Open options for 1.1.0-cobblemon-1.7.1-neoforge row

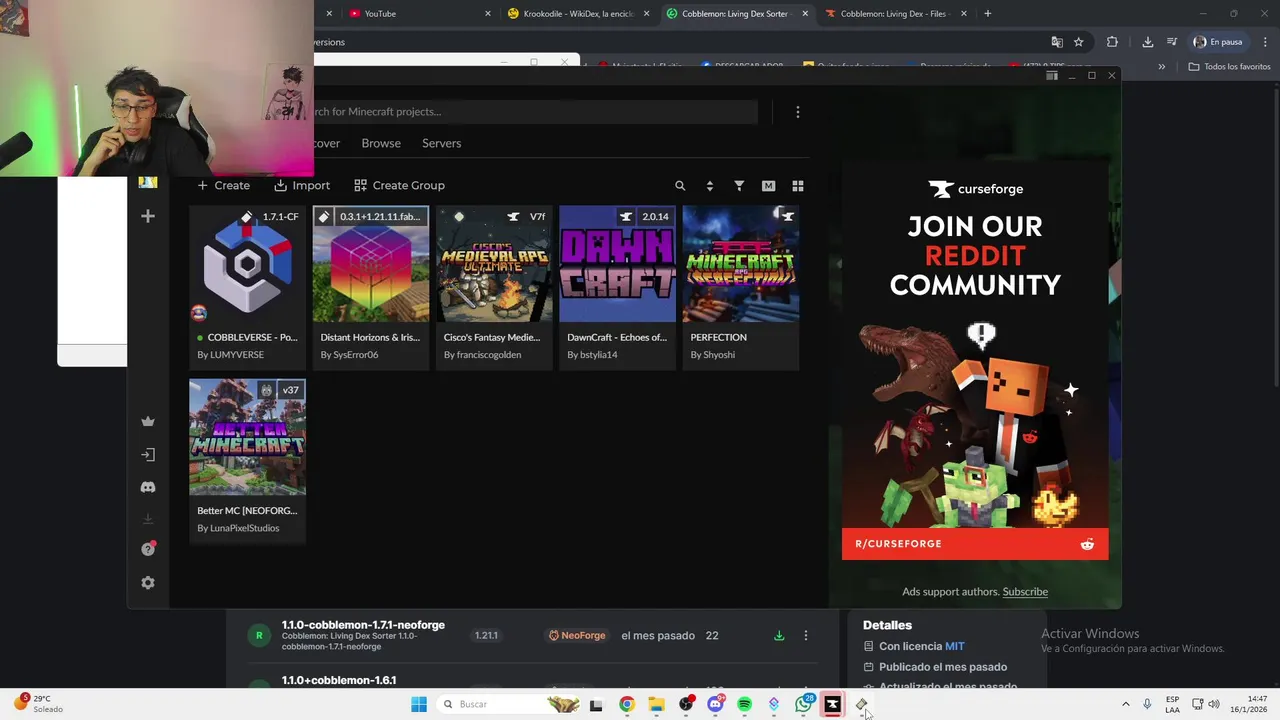pos(805,636)
